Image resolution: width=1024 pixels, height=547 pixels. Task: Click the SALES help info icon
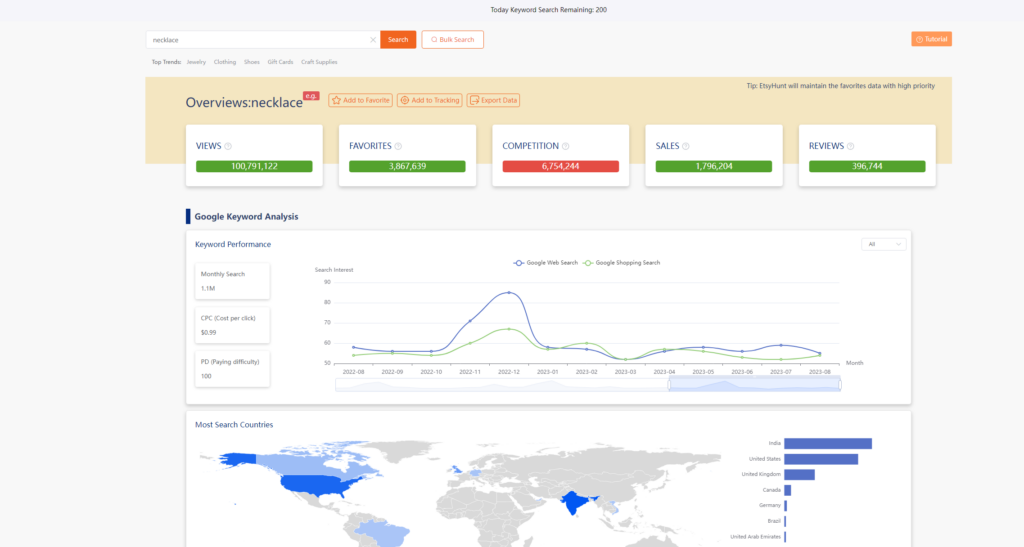(686, 146)
